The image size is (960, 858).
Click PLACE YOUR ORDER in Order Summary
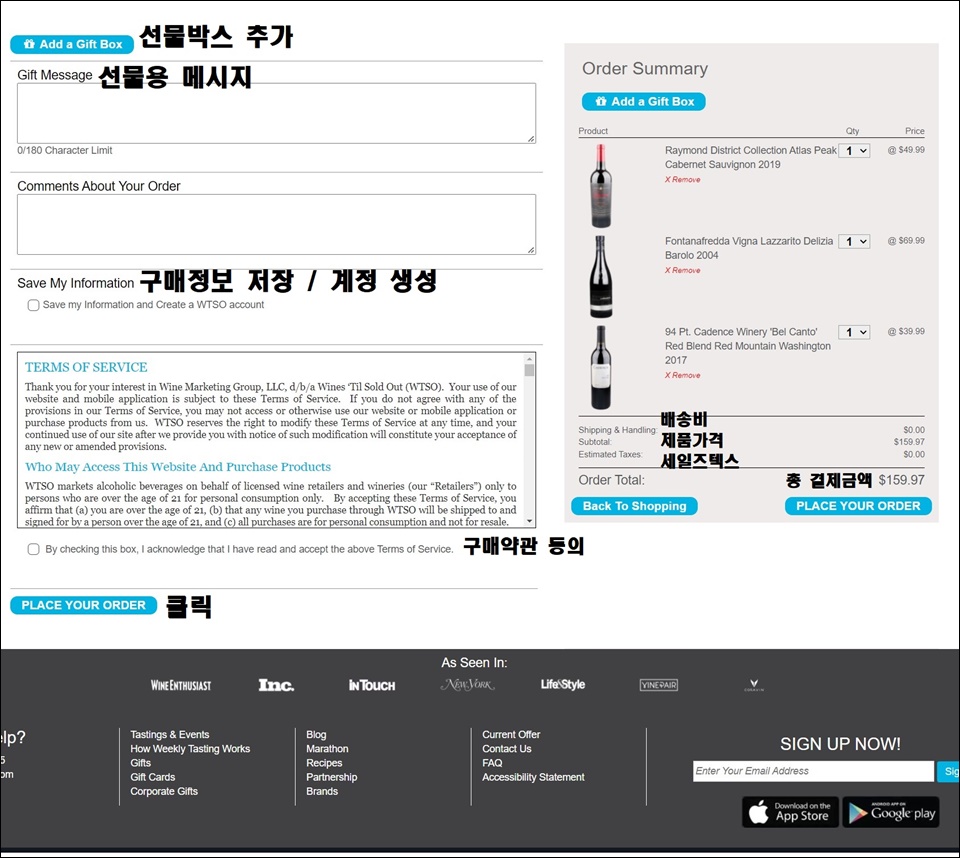(x=858, y=506)
